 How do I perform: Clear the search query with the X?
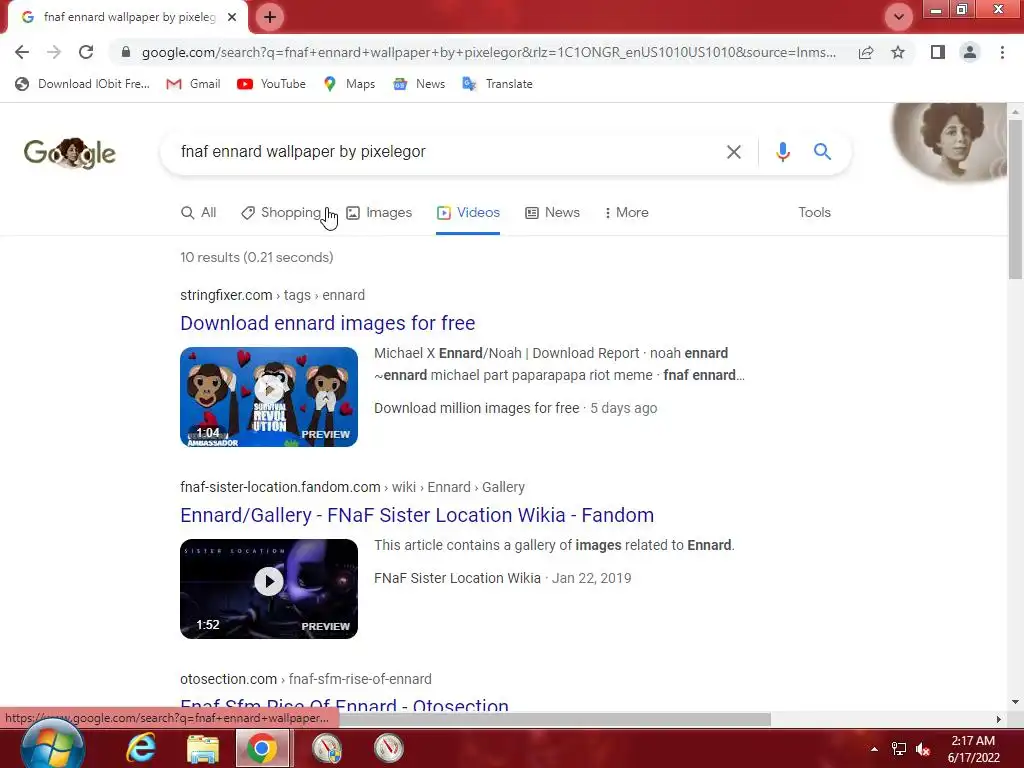tap(734, 152)
